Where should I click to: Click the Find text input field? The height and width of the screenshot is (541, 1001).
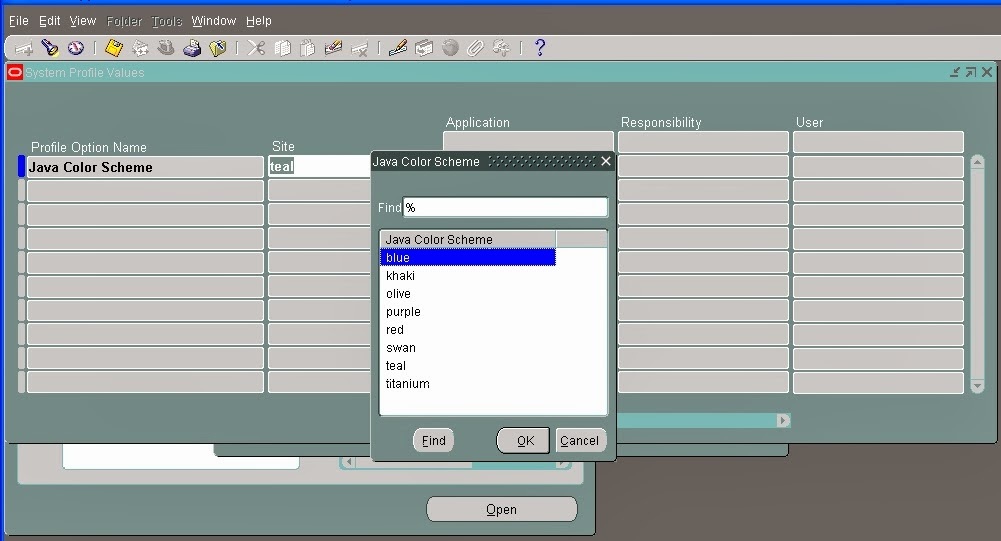click(506, 208)
